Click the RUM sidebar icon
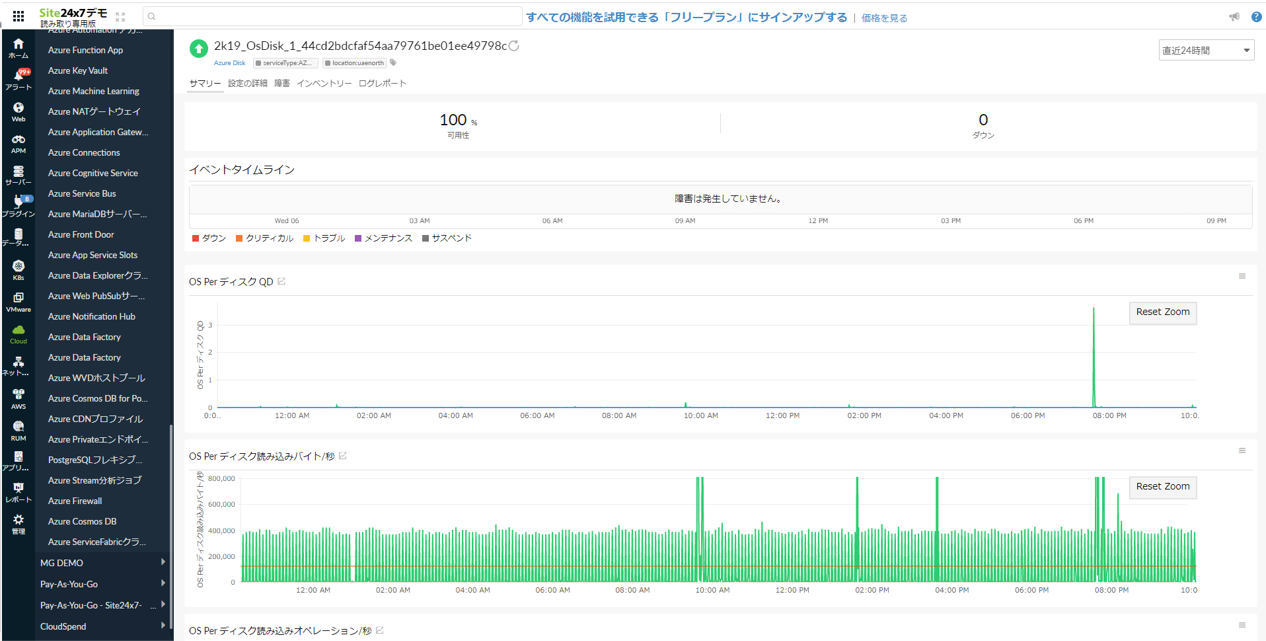Viewport: 1266px width, 641px height. tap(17, 432)
